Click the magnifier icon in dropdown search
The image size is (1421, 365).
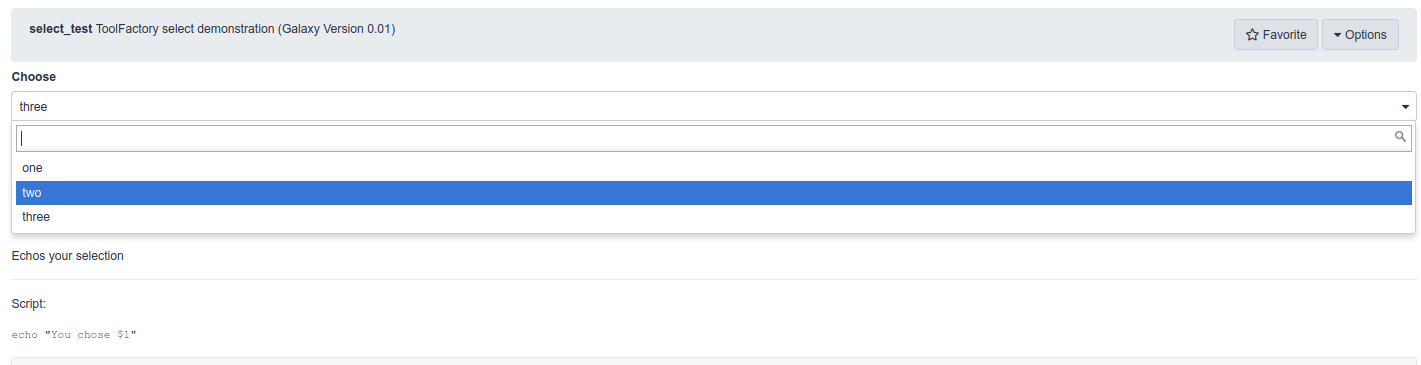tap(1401, 137)
